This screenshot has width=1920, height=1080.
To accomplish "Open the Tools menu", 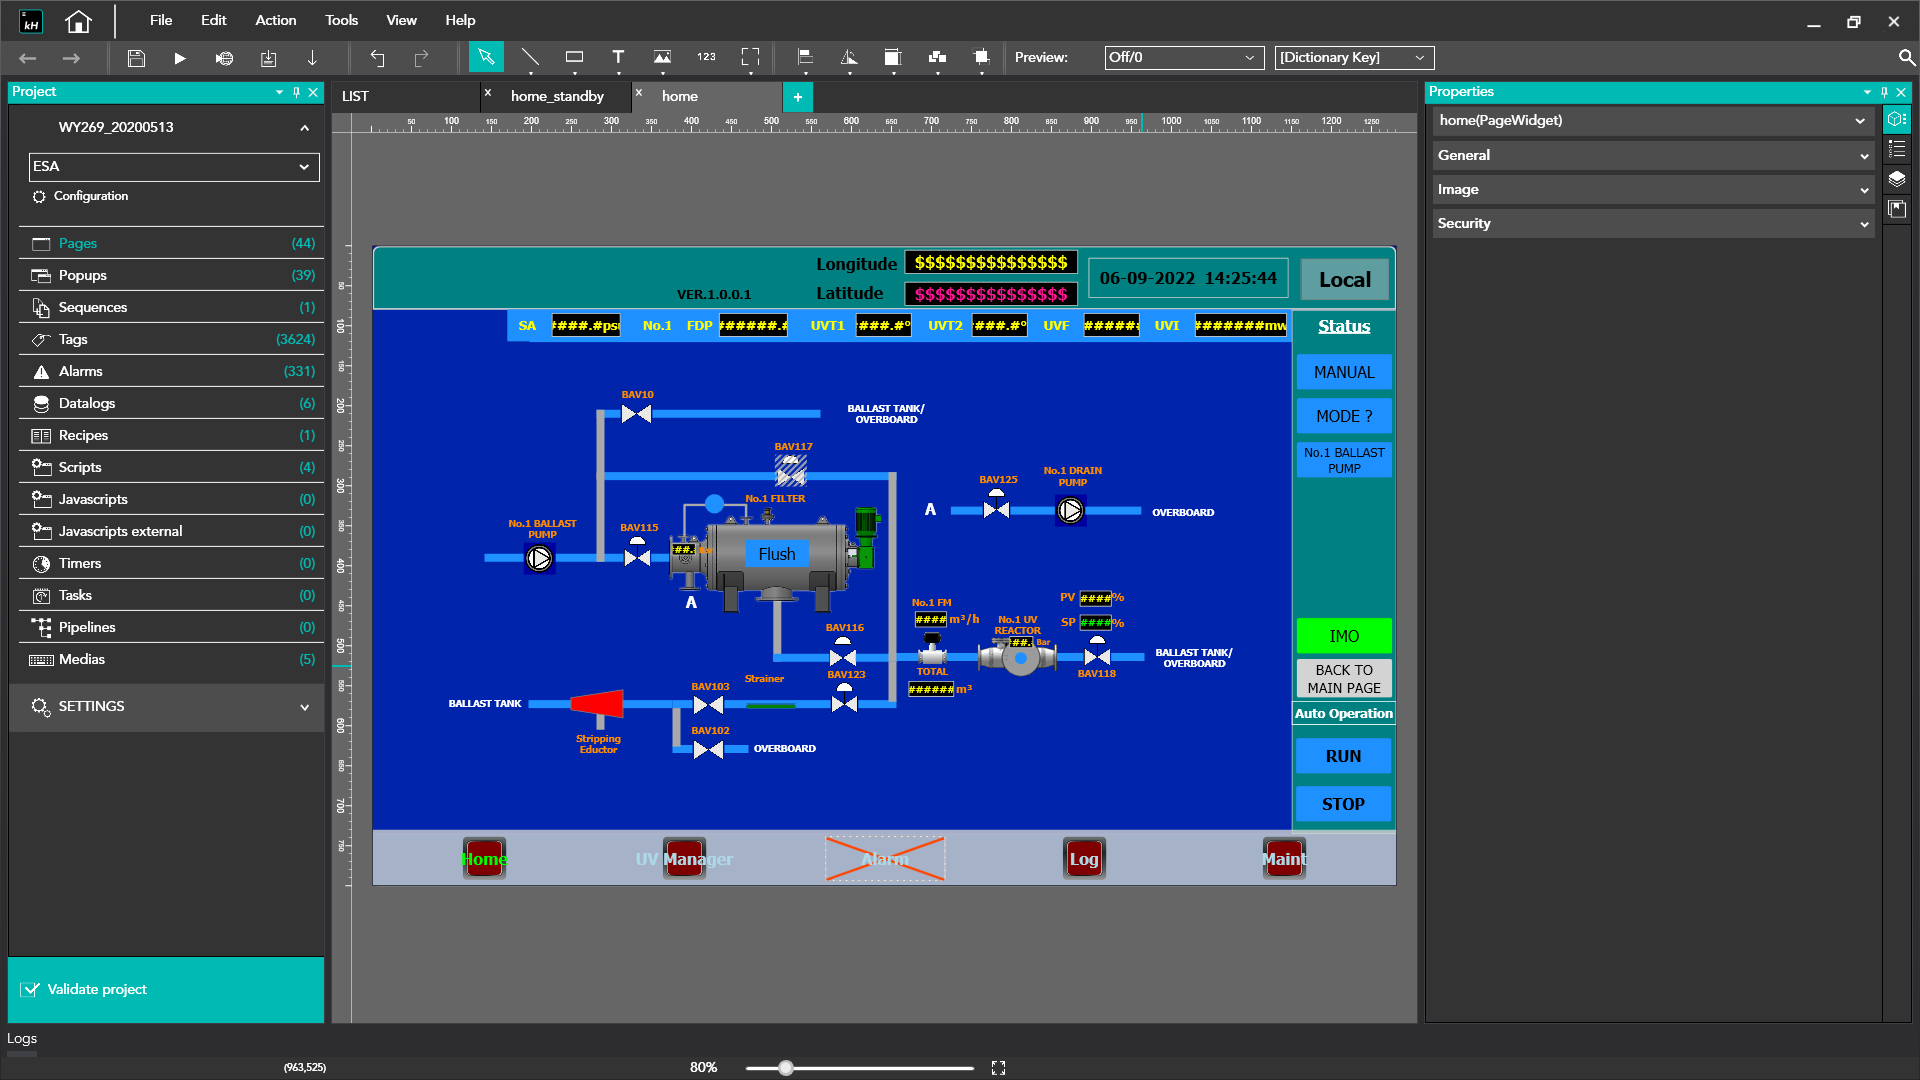I will (341, 20).
